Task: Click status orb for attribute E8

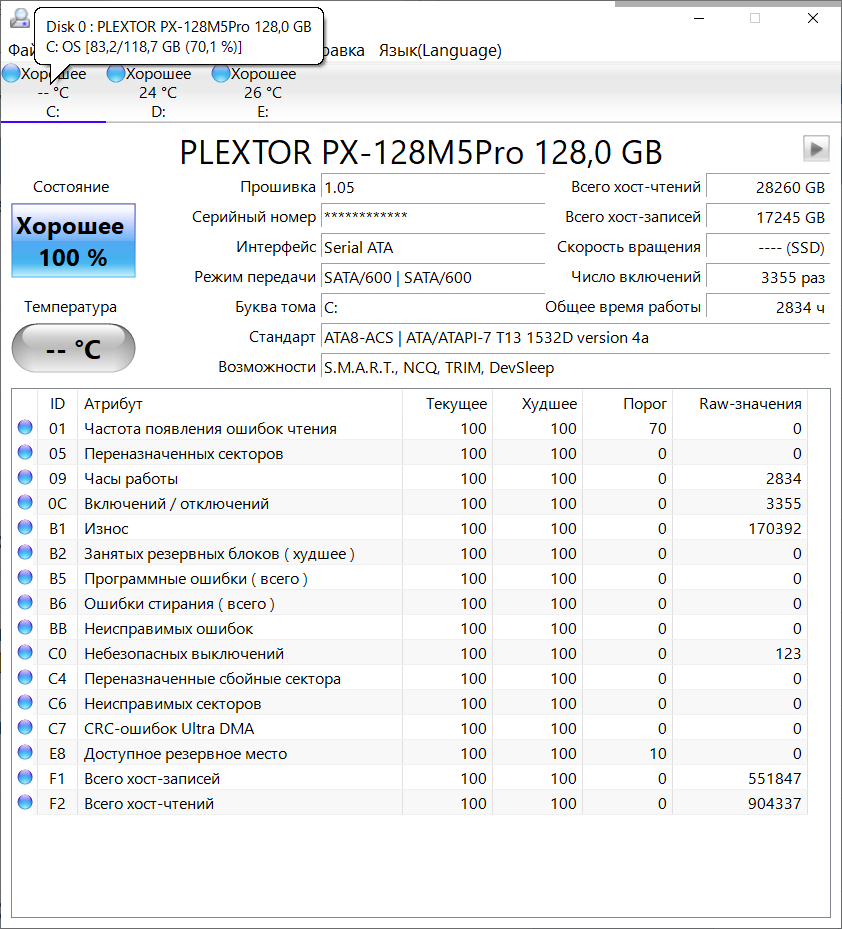Action: click(x=25, y=752)
